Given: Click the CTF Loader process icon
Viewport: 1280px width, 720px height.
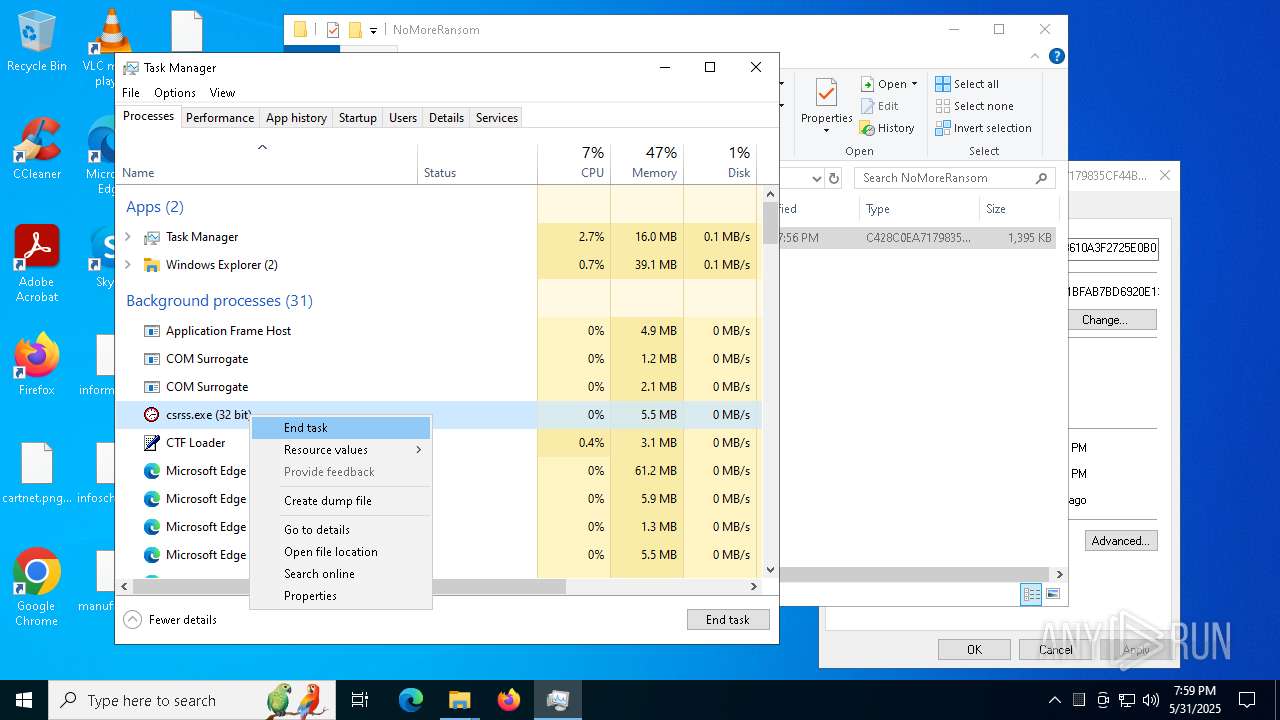Looking at the screenshot, I should (151, 442).
